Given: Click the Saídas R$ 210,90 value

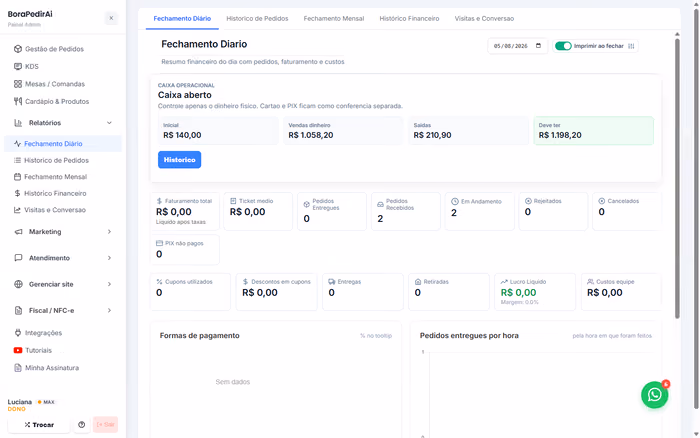Looking at the screenshot, I should point(432,135).
